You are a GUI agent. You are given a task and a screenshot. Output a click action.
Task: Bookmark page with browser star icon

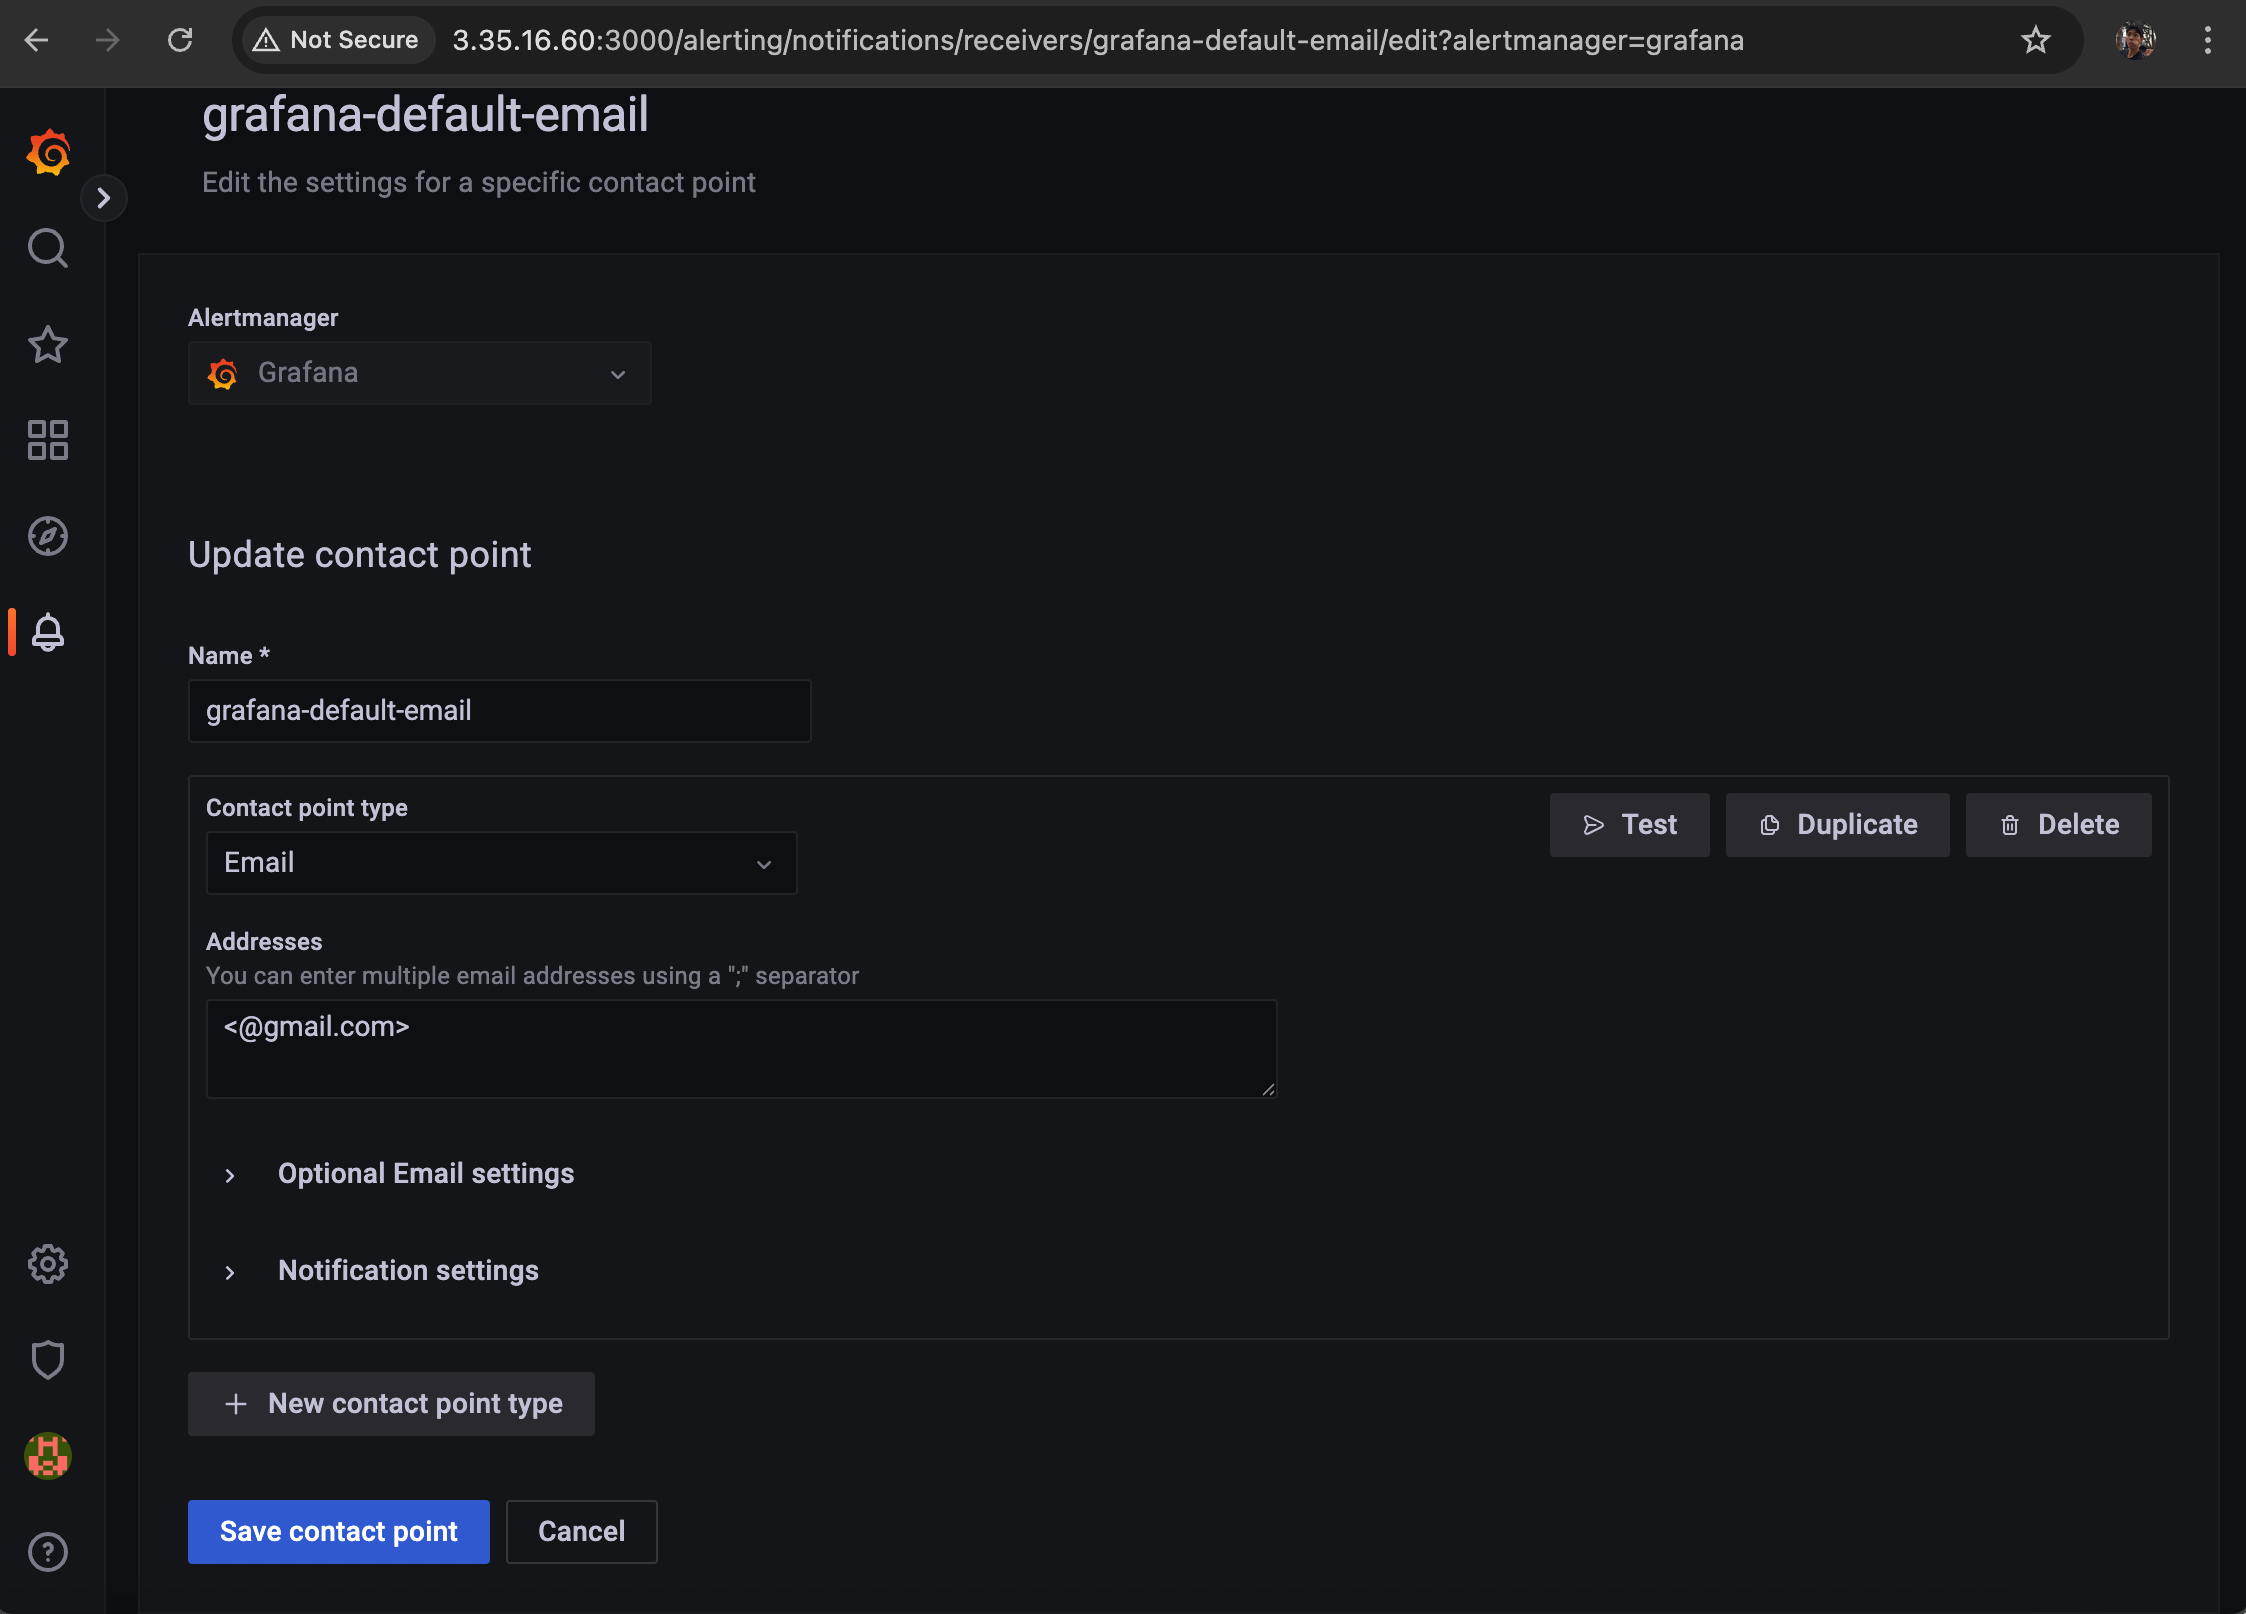pos(2035,40)
